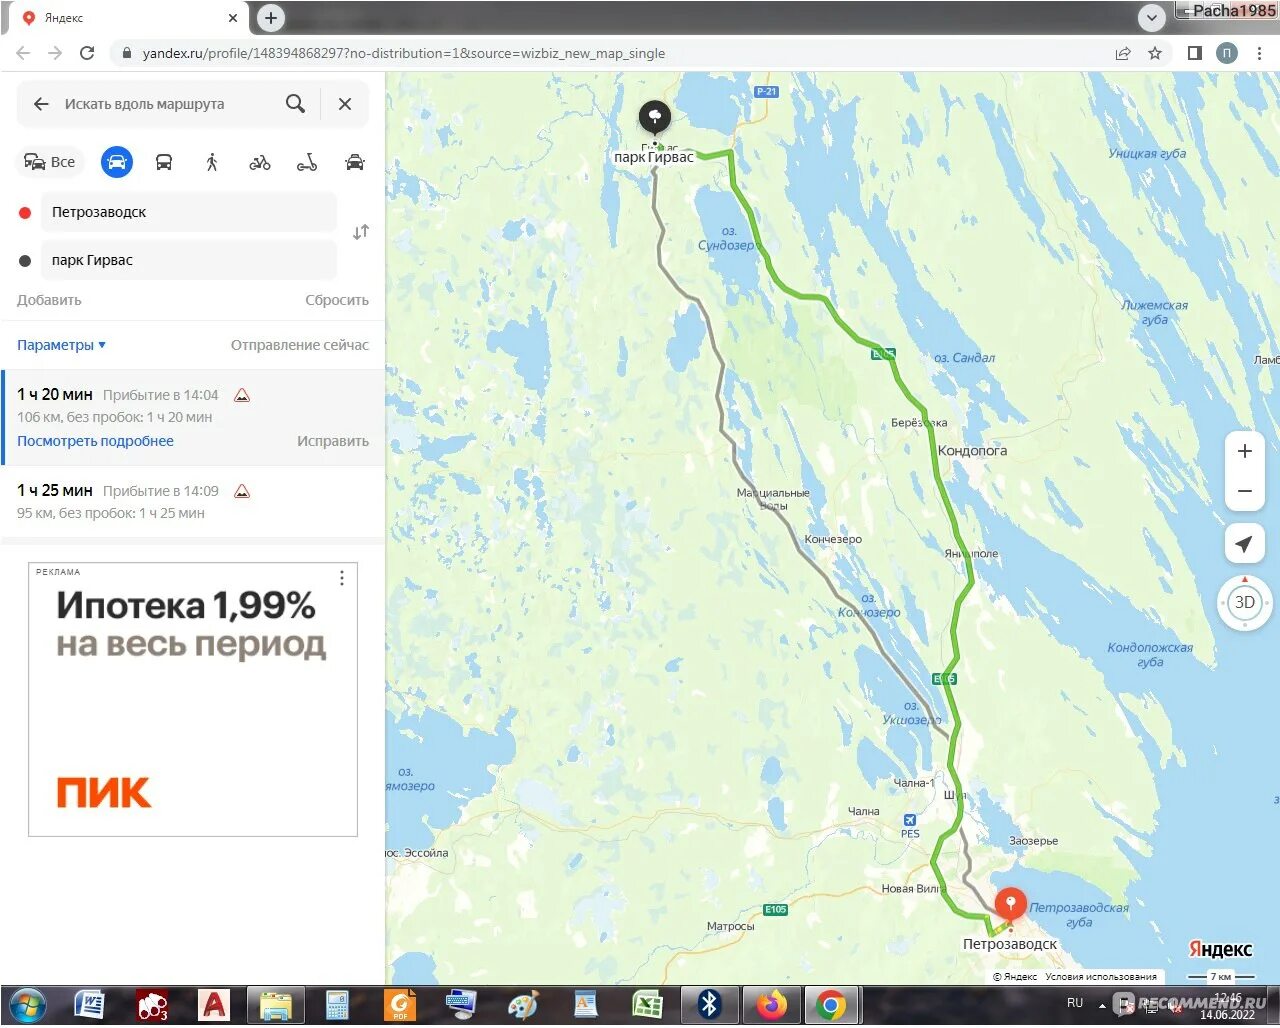
Task: Show my location on map
Action: [x=1245, y=544]
